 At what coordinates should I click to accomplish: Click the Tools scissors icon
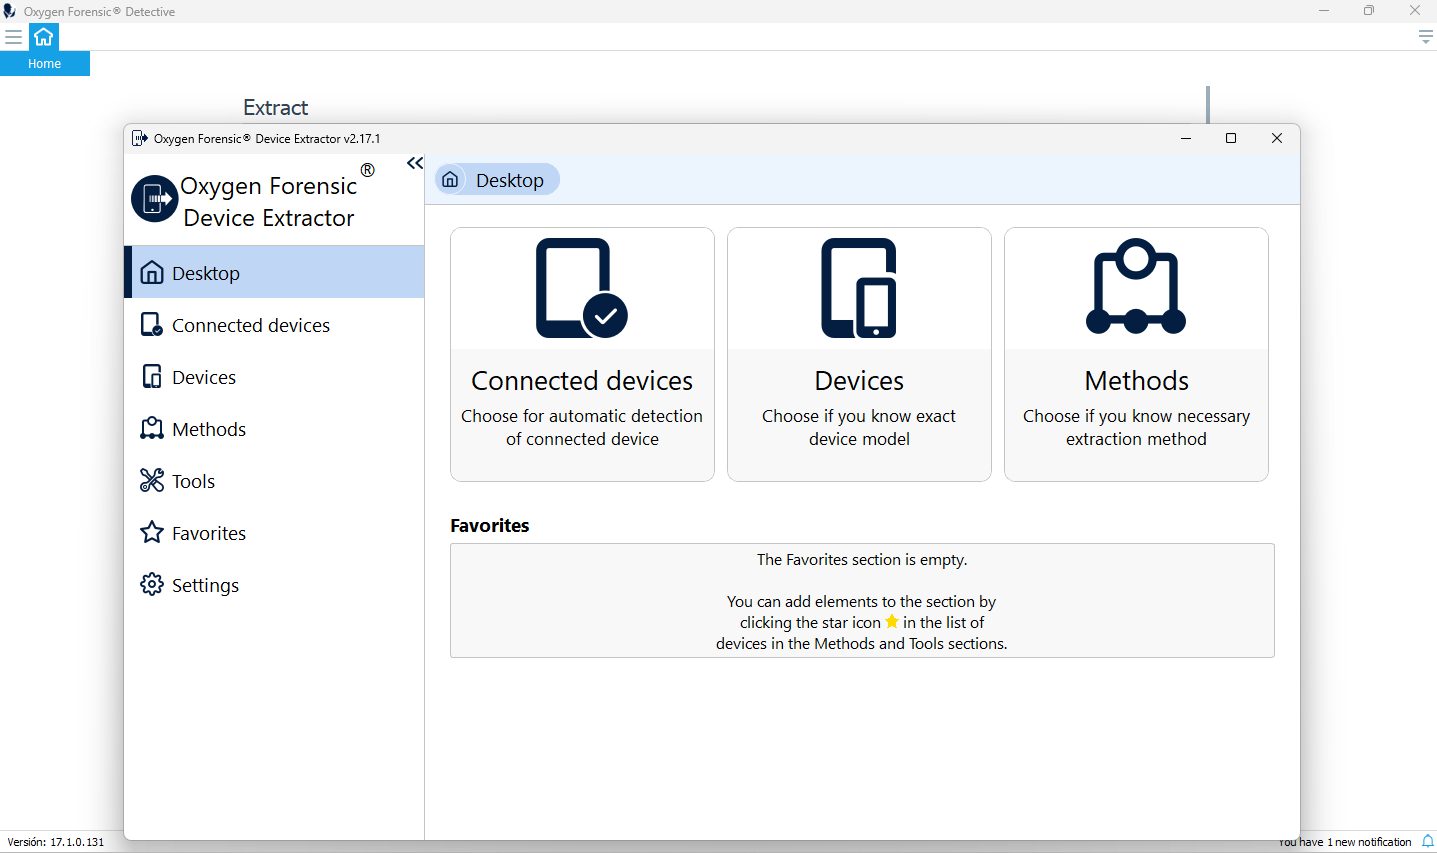click(152, 480)
